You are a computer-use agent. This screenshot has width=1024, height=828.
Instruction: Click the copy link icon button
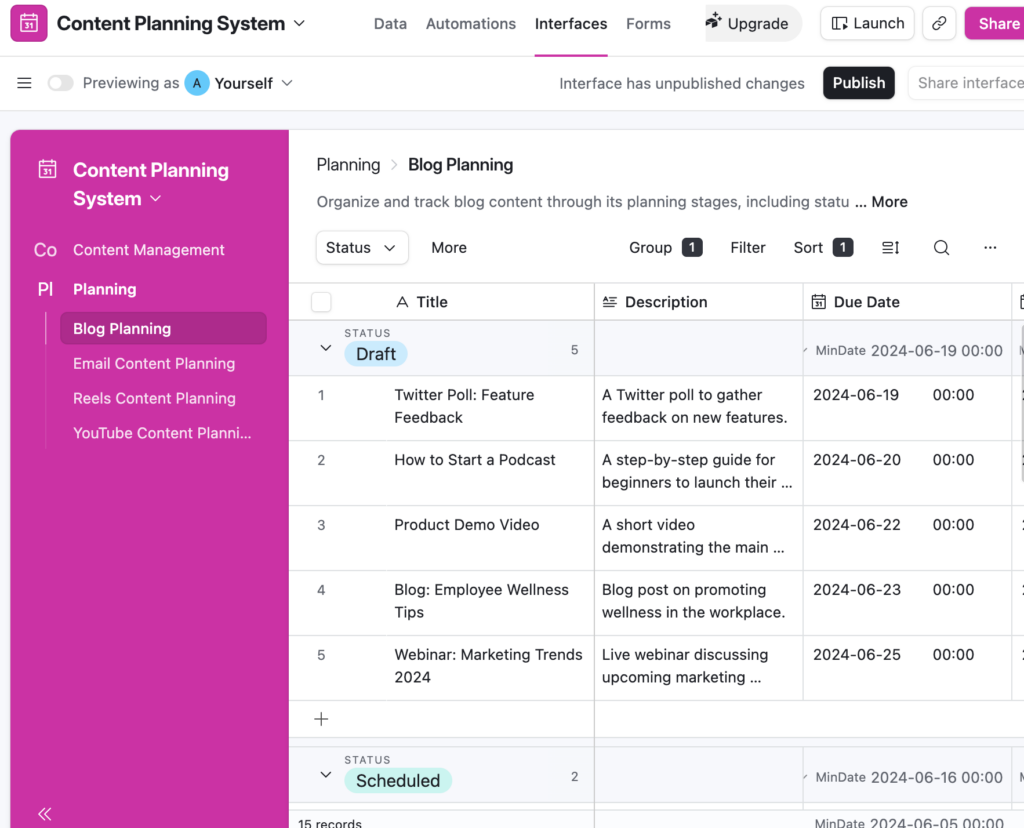[938, 24]
